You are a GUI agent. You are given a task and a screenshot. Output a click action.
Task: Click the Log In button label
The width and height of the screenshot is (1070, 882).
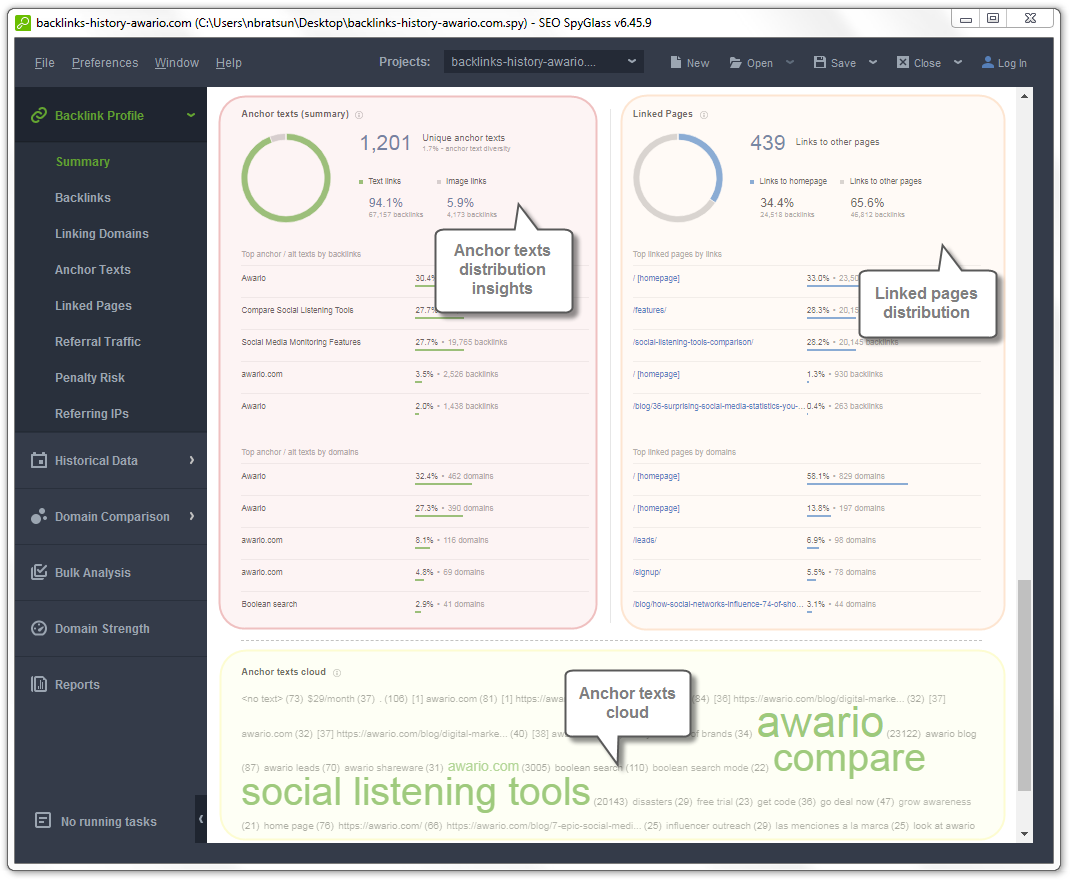(1012, 63)
